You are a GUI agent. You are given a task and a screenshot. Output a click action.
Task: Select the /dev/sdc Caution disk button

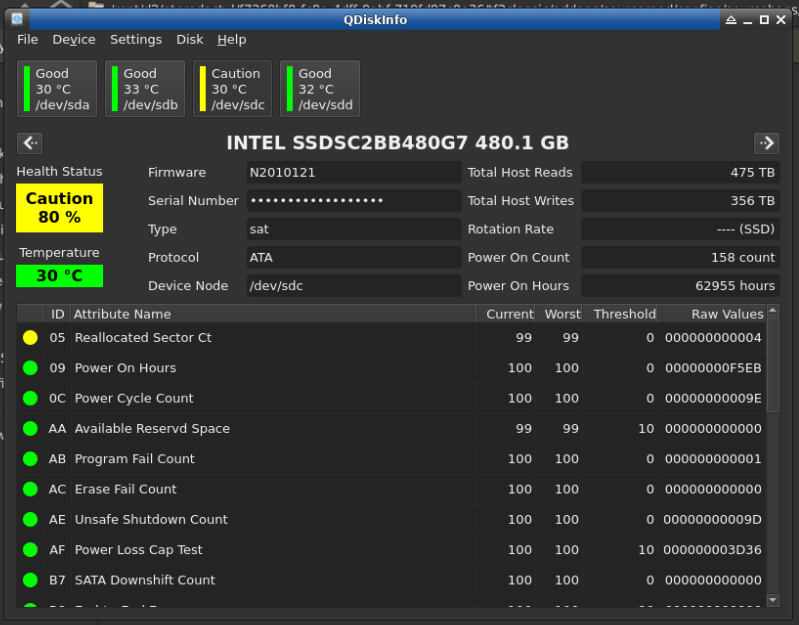pos(233,89)
